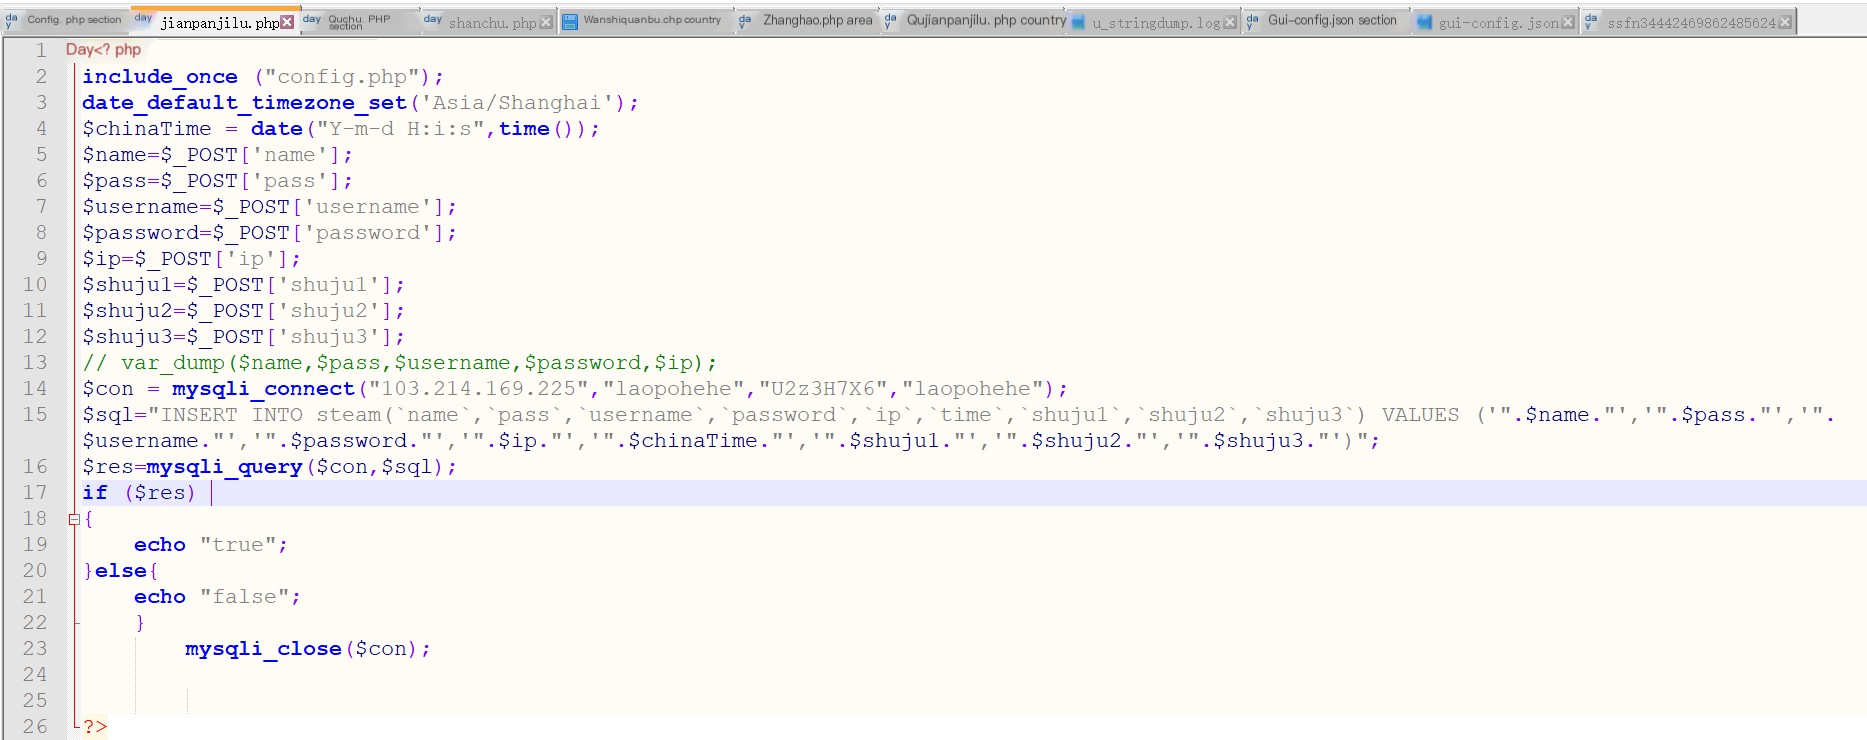Open the Quchu PHP section tab
The image size is (1867, 740).
coord(359,21)
